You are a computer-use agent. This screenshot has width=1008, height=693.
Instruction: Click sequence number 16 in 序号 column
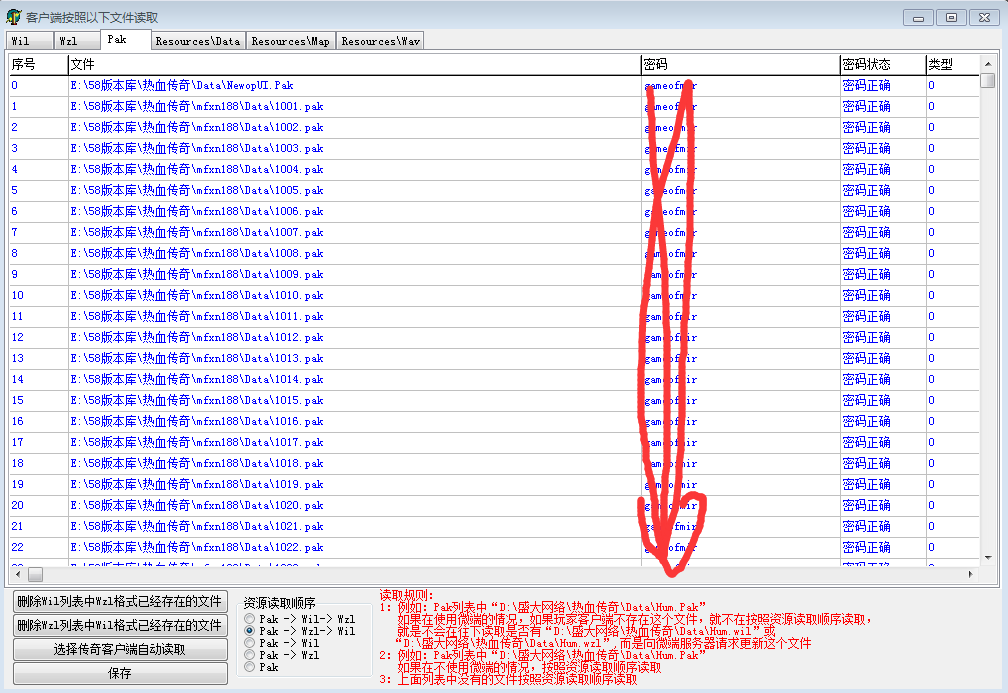pyautogui.click(x=17, y=421)
